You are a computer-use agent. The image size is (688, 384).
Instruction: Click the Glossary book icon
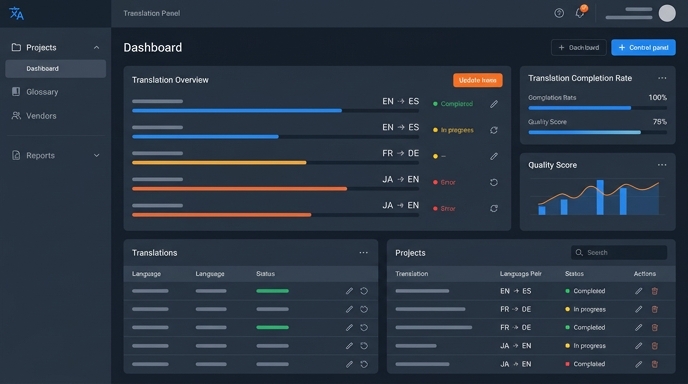tap(16, 92)
